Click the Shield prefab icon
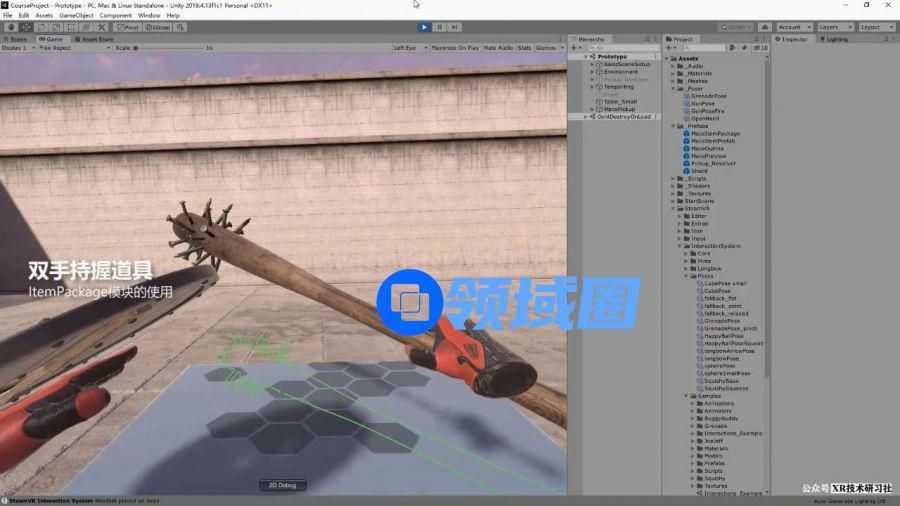 pos(687,171)
